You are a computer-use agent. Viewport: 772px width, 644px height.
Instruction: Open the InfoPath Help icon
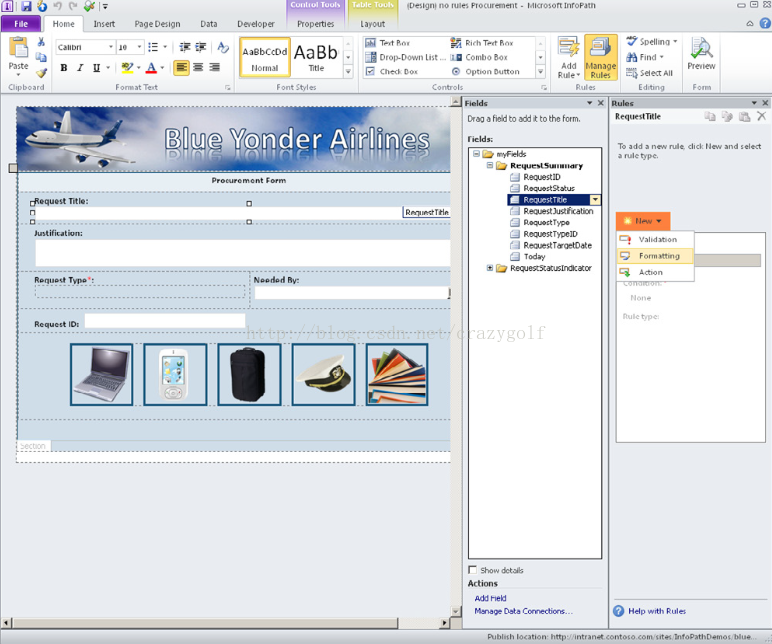pyautogui.click(x=765, y=23)
